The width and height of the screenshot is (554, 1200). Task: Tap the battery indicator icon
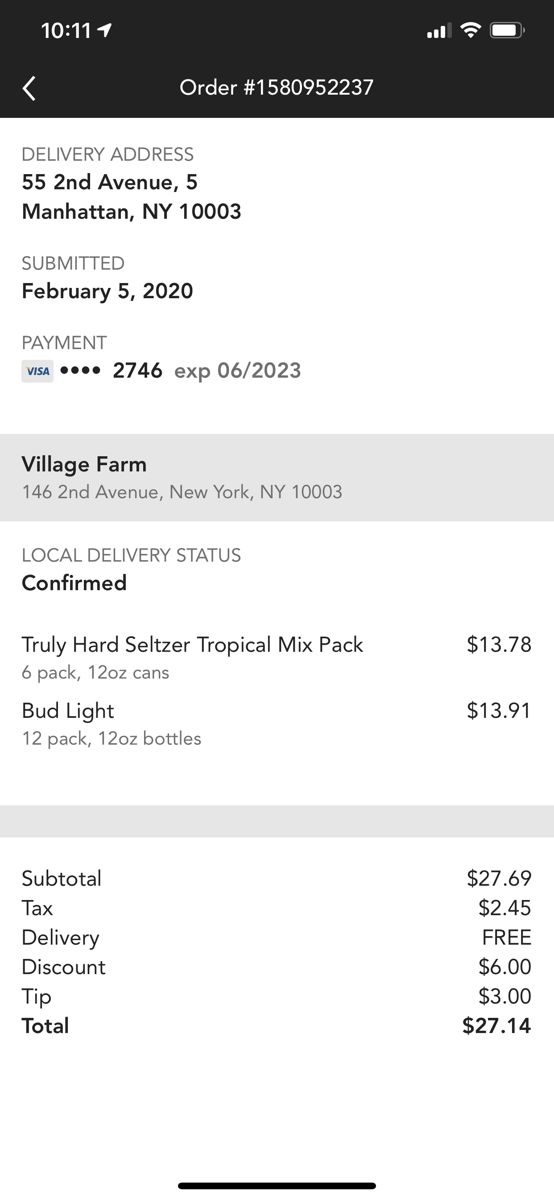[508, 31]
